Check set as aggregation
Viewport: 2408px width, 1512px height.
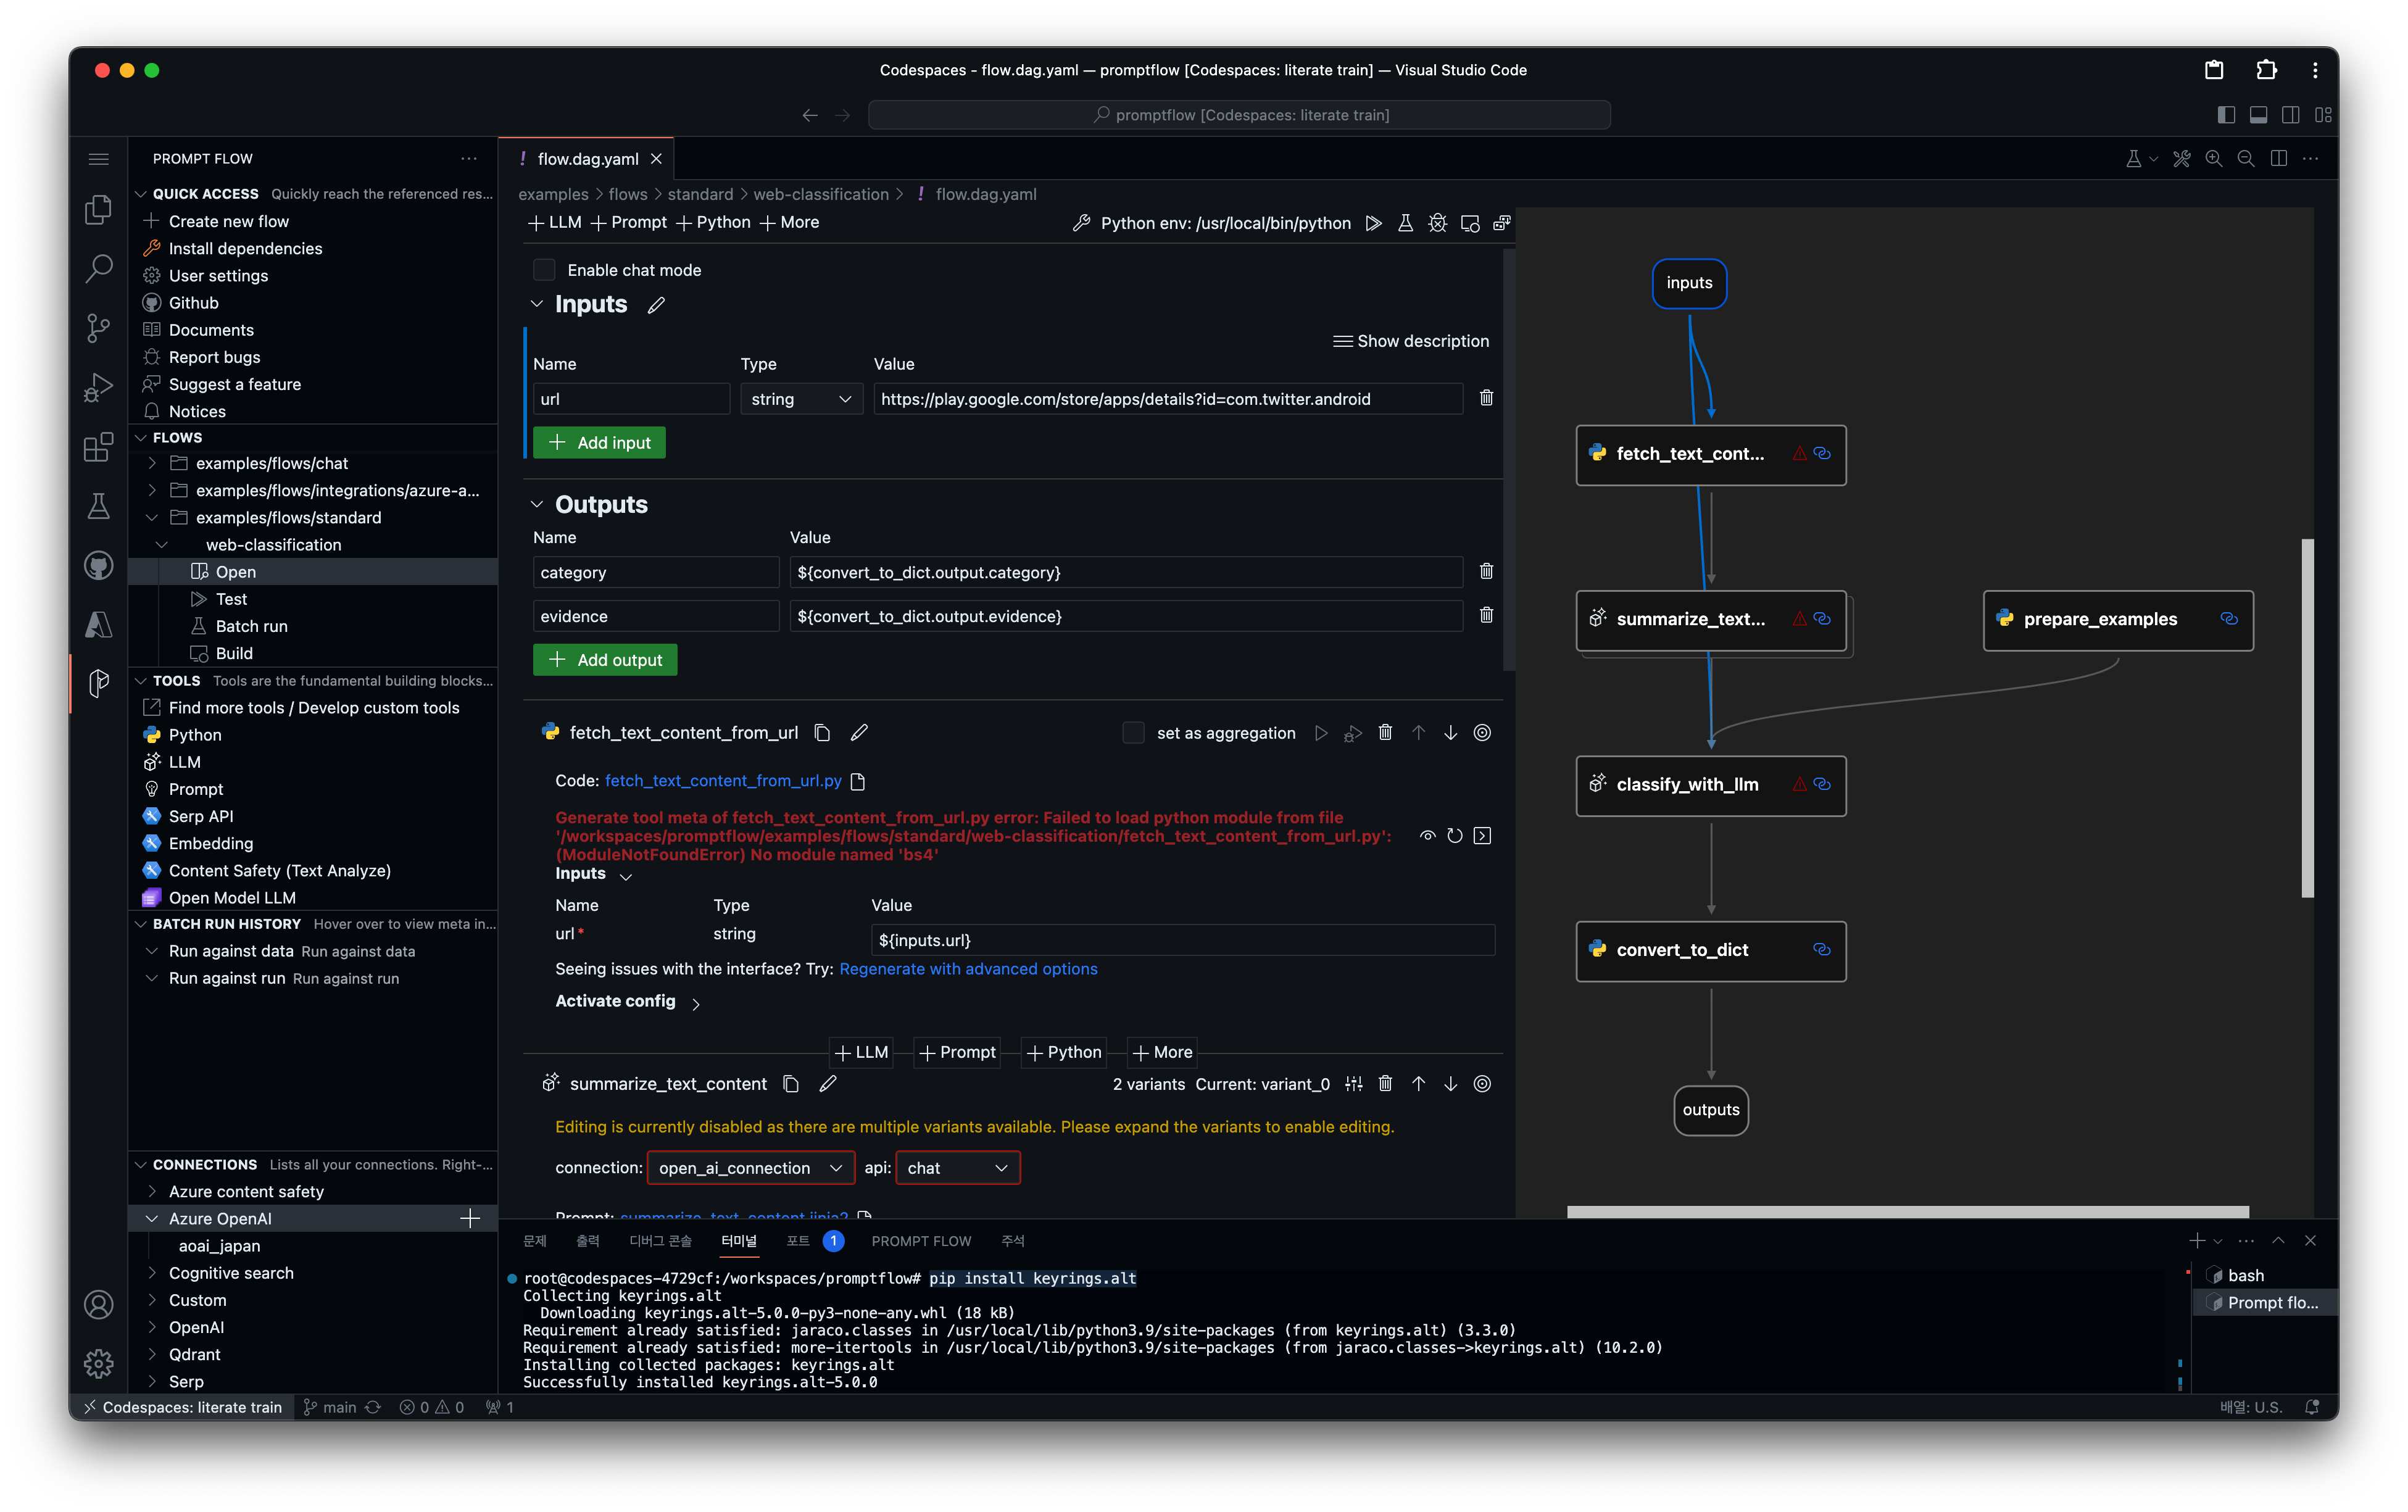point(1133,733)
